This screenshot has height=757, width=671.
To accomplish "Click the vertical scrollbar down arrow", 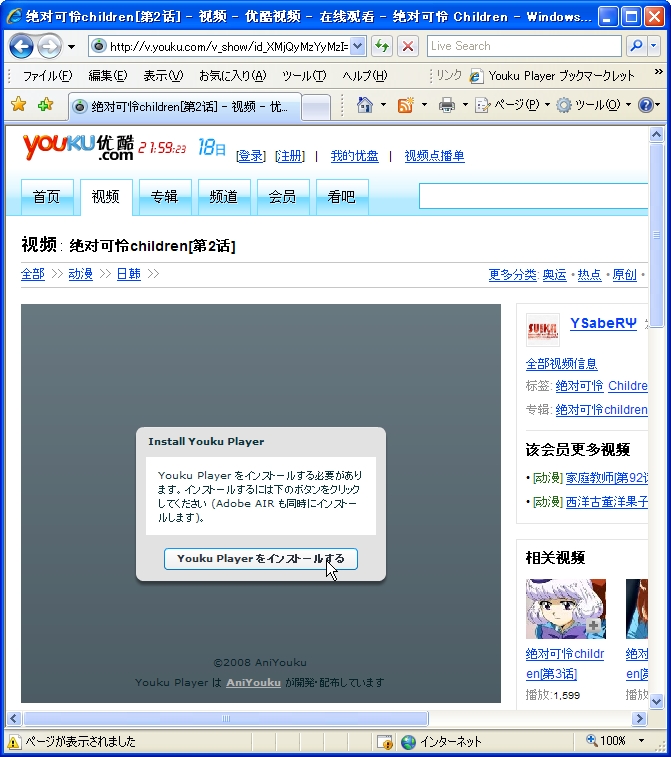I will point(656,701).
